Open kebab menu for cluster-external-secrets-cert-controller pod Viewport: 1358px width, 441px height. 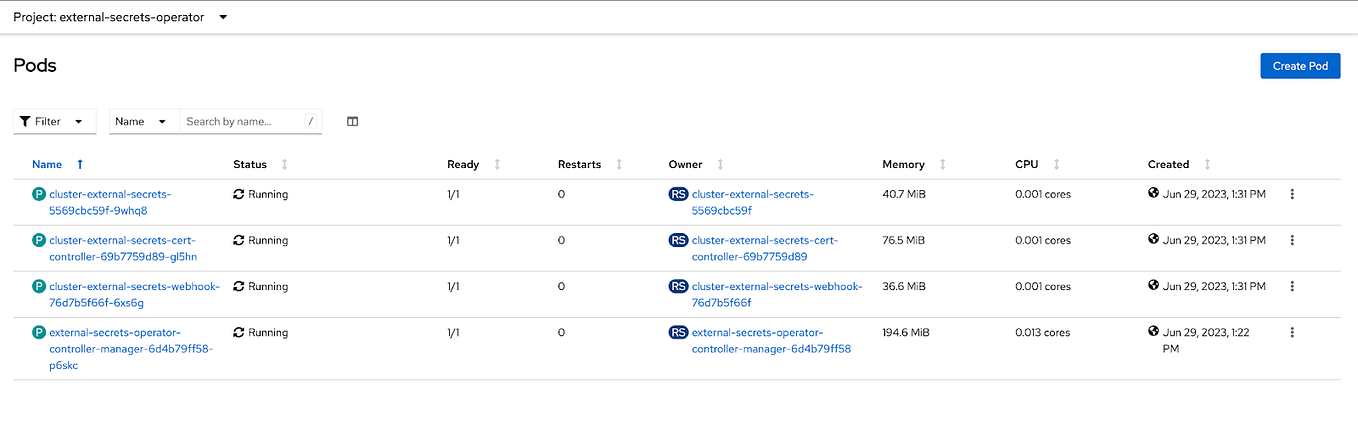tap(1292, 240)
